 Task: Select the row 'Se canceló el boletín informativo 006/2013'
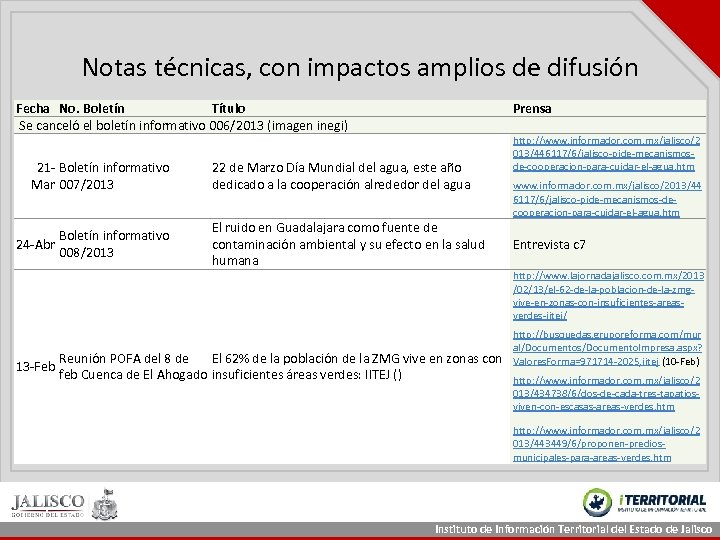pyautogui.click(x=360, y=125)
